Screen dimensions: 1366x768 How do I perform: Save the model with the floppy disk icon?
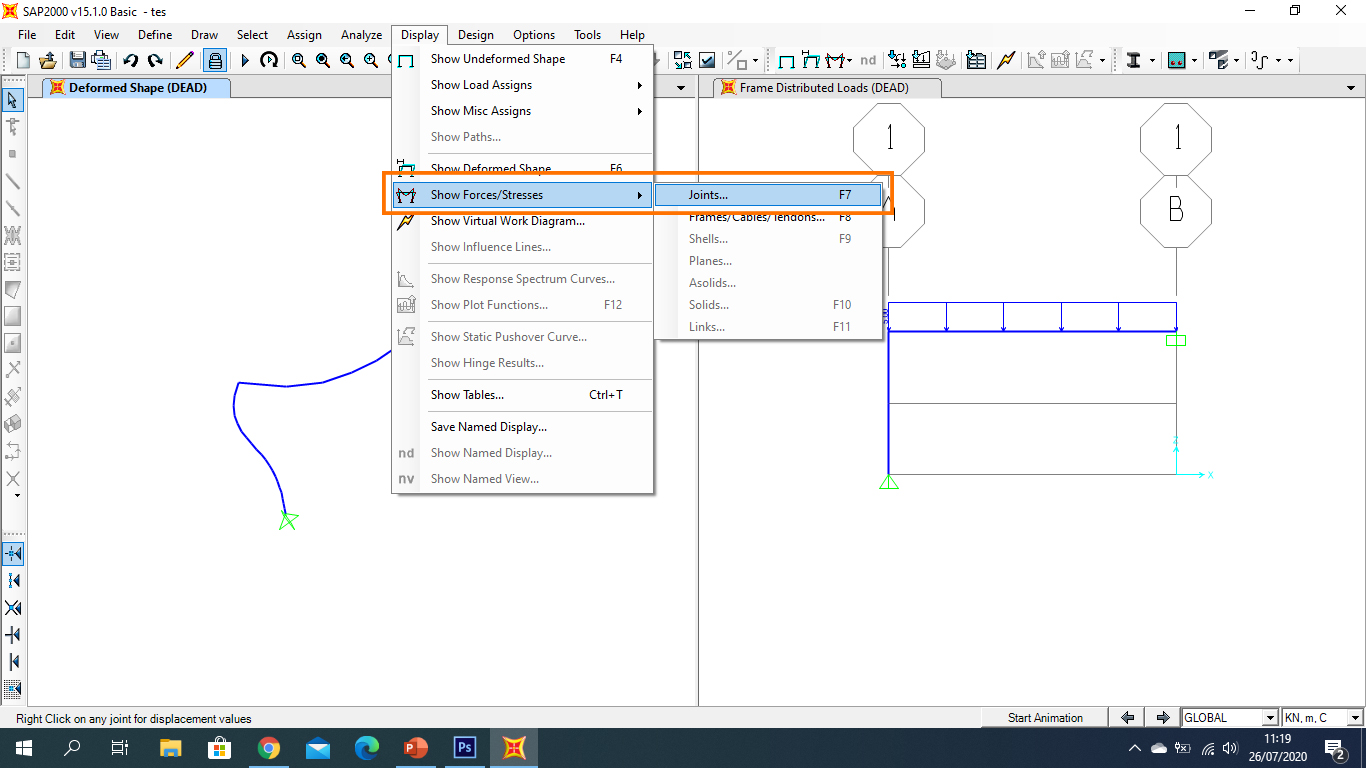[x=77, y=60]
